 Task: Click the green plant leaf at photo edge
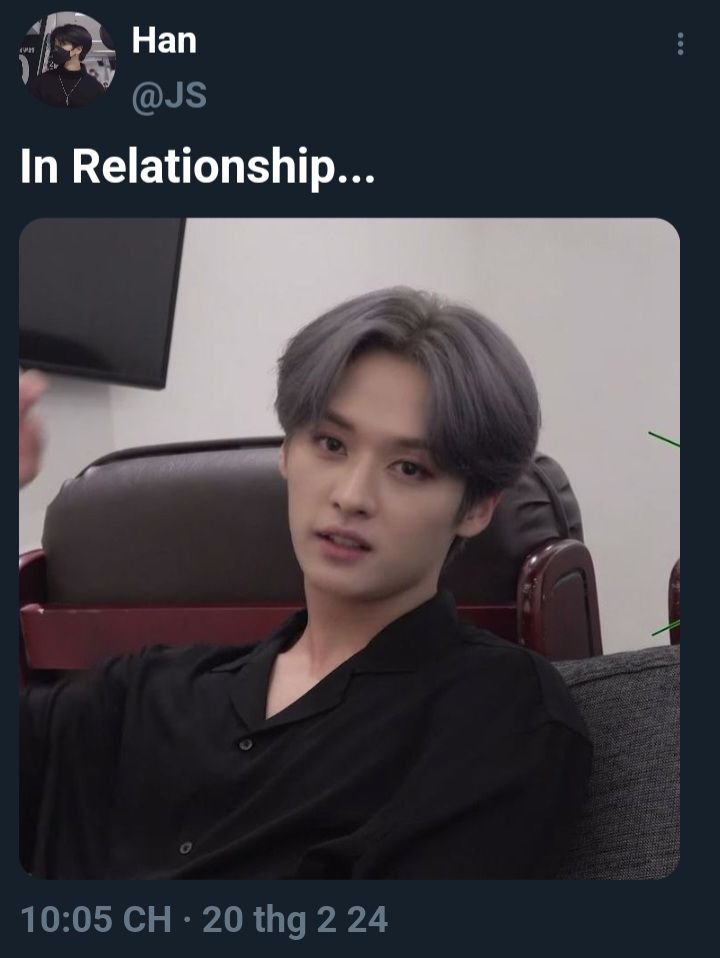[664, 439]
